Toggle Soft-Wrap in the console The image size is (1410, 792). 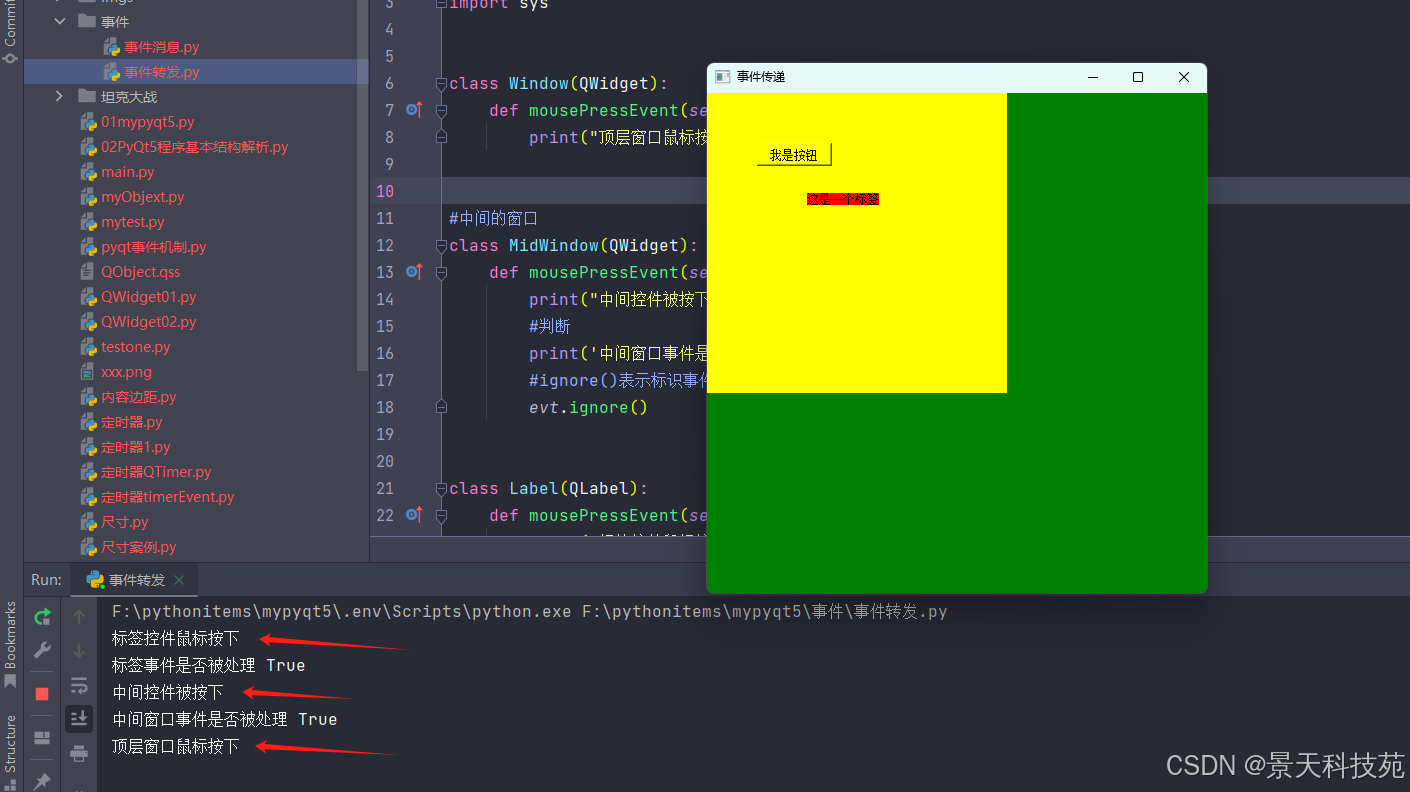click(79, 685)
